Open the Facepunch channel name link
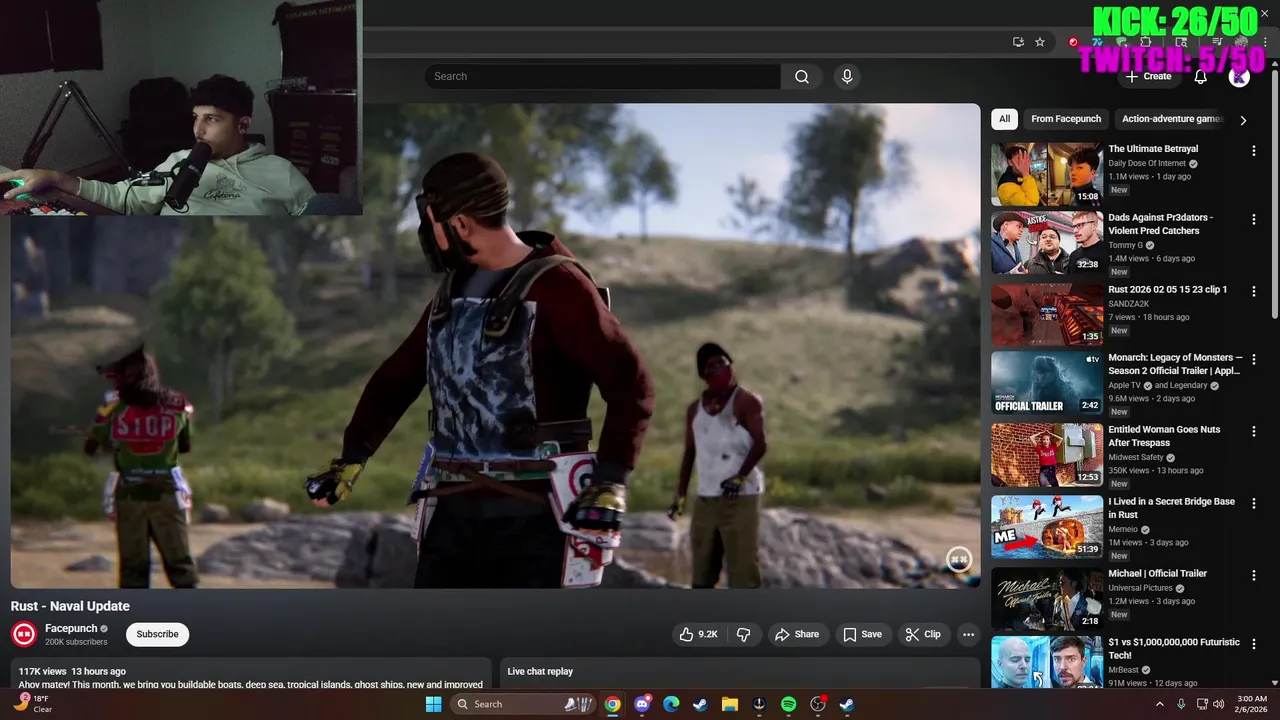1280x720 pixels. pos(71,628)
